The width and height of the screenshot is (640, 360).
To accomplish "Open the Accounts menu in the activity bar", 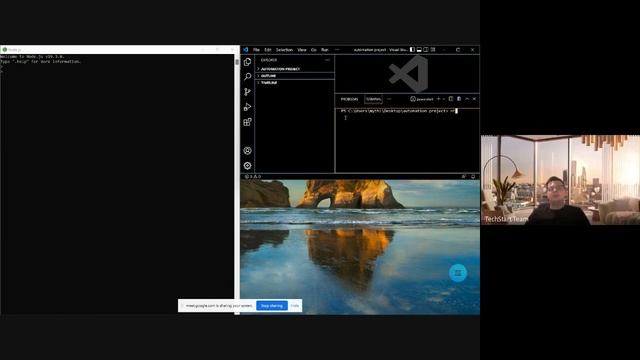I will click(x=247, y=151).
